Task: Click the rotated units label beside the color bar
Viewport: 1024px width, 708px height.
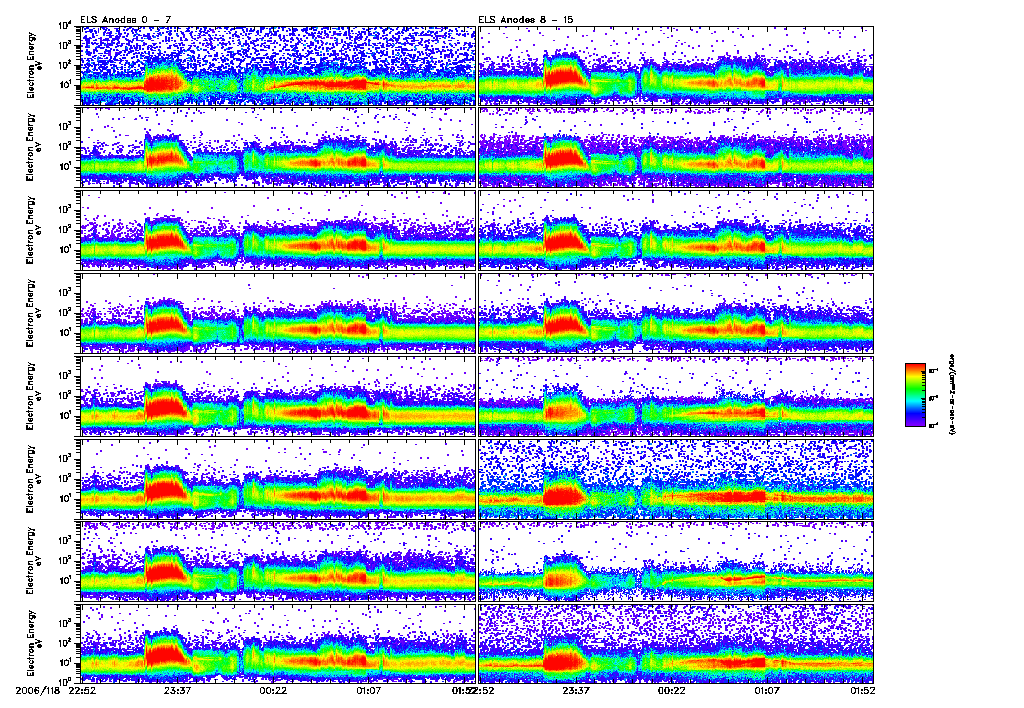Action: 951,395
